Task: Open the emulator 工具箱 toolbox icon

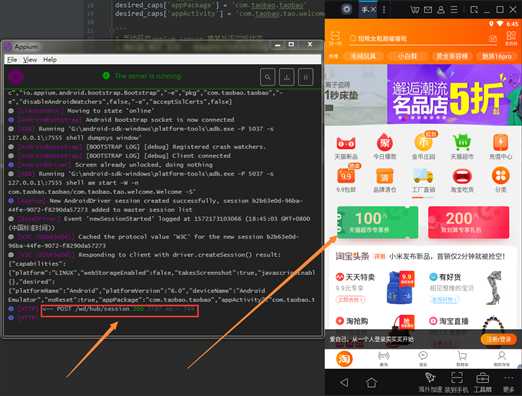Action: coord(482,383)
